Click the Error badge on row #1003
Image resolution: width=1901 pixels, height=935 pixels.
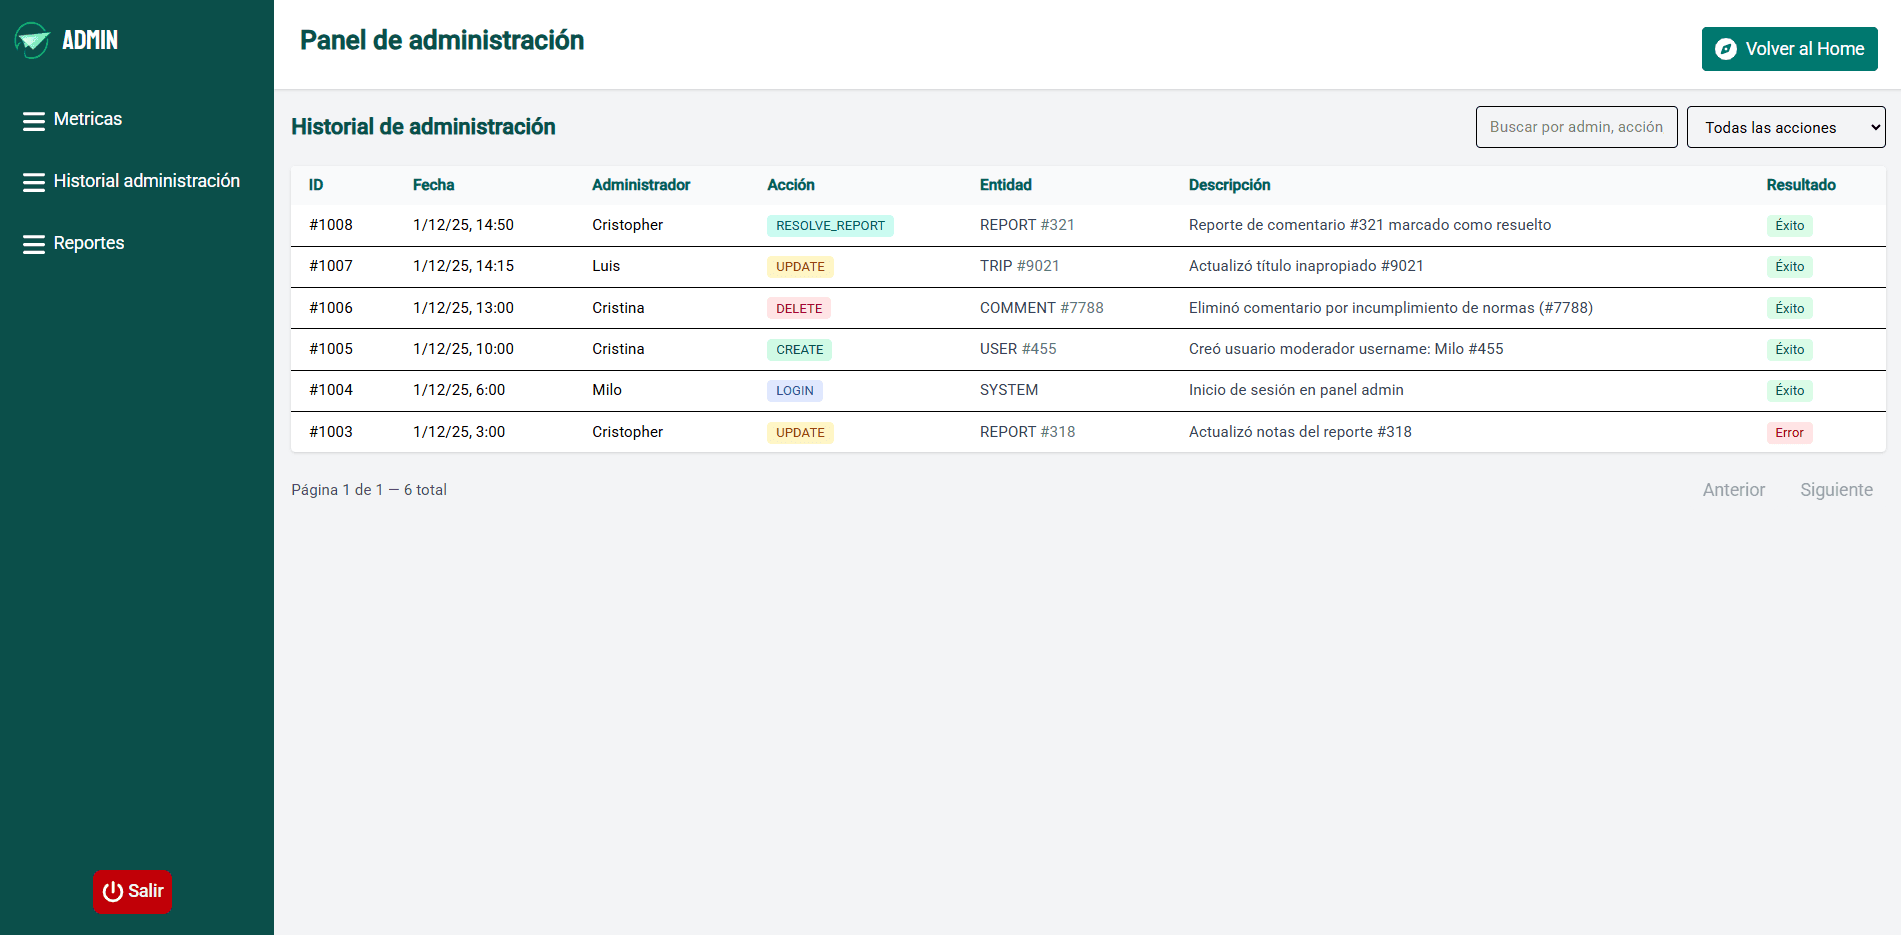coord(1790,432)
